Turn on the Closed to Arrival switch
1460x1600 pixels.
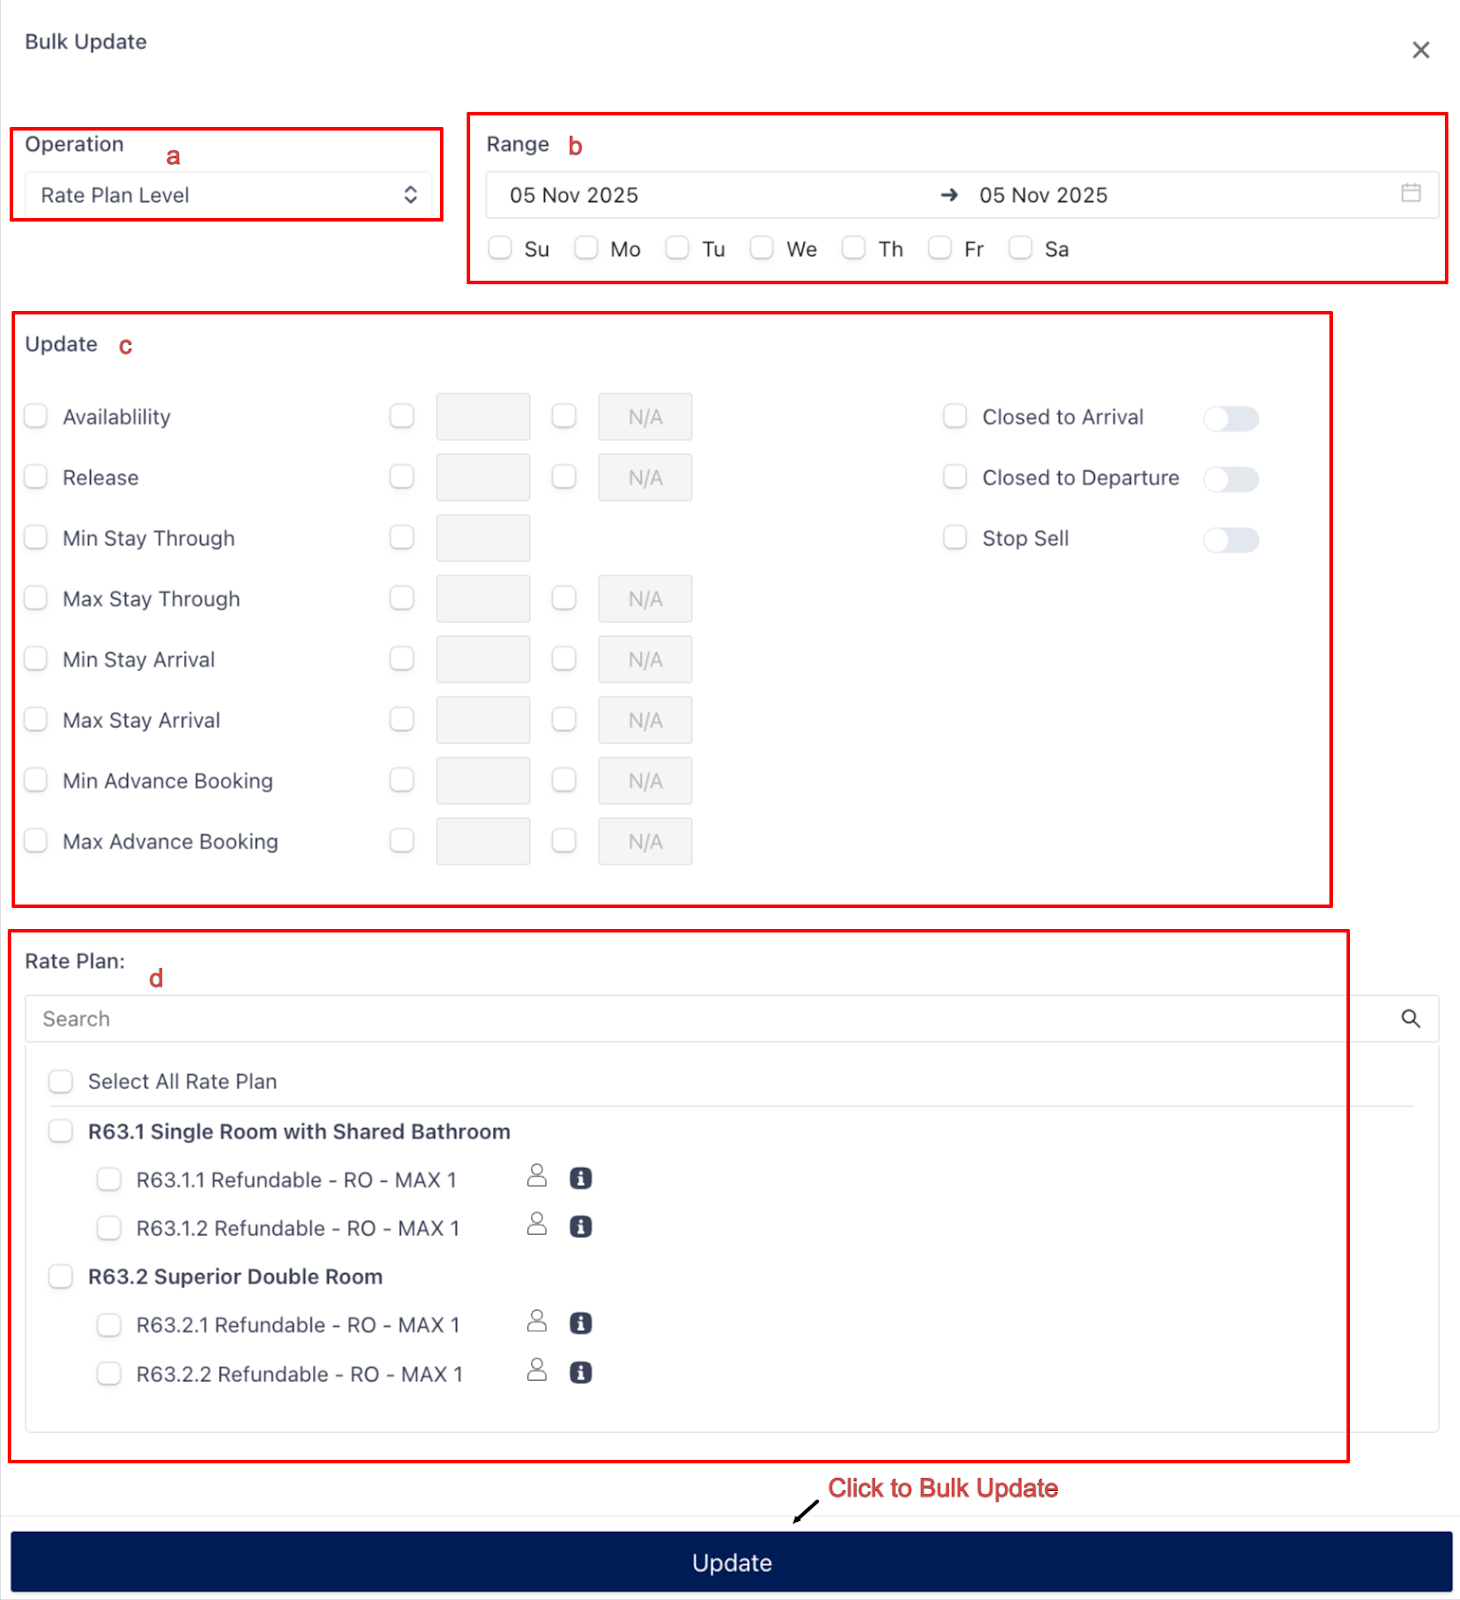1230,418
